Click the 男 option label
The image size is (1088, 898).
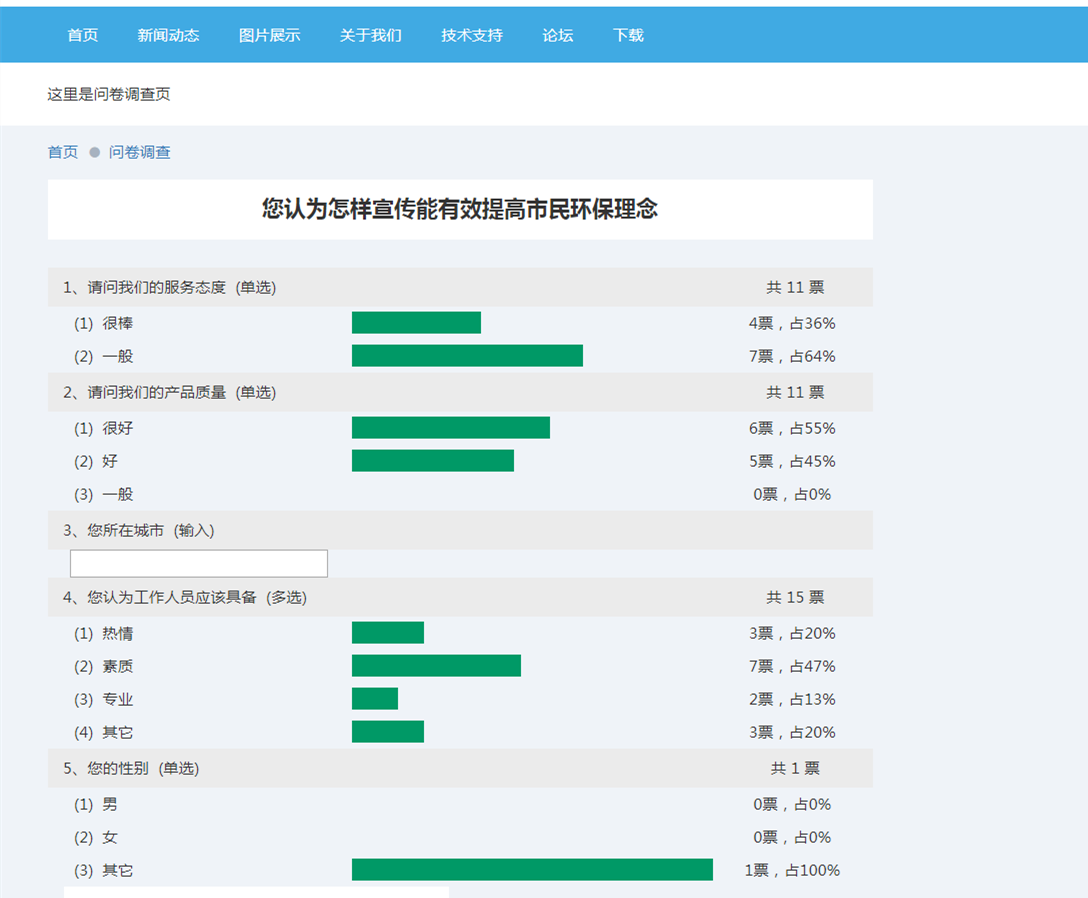110,805
